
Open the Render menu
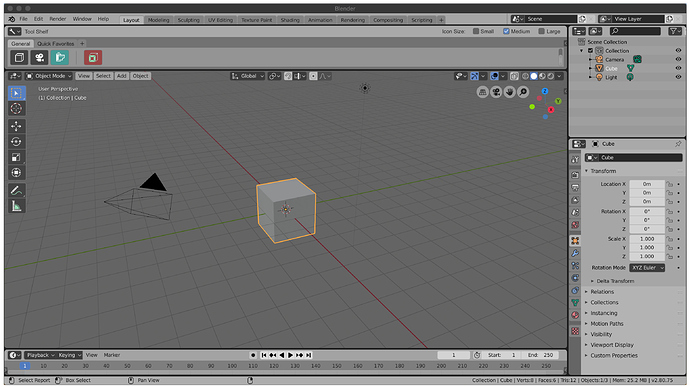[x=58, y=19]
